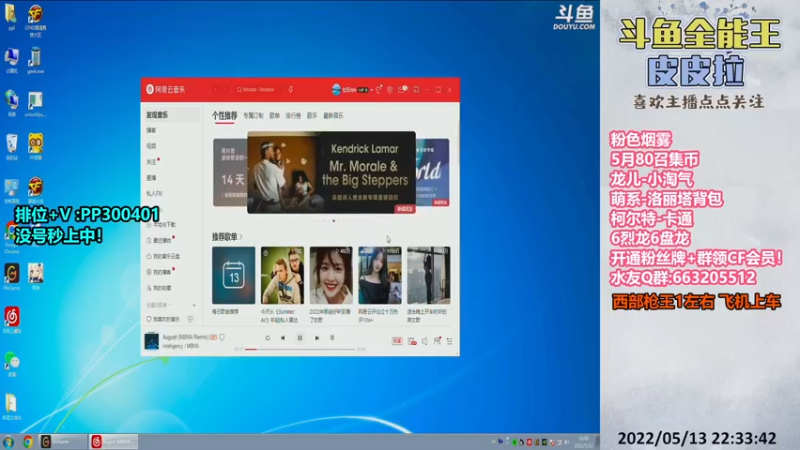The width and height of the screenshot is (800, 450).
Task: Open the skin theme shirt icon
Action: [379, 90]
